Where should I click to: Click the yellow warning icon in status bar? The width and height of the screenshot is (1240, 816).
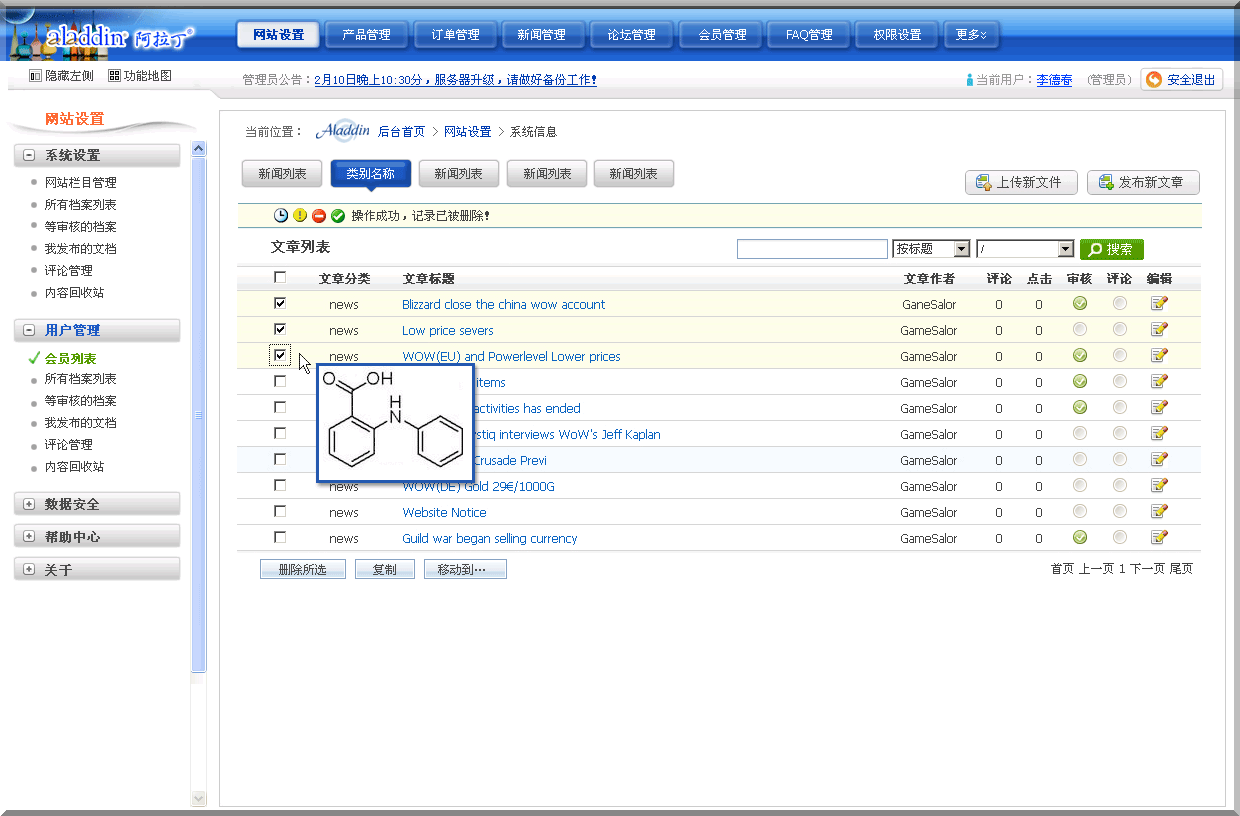[x=300, y=216]
